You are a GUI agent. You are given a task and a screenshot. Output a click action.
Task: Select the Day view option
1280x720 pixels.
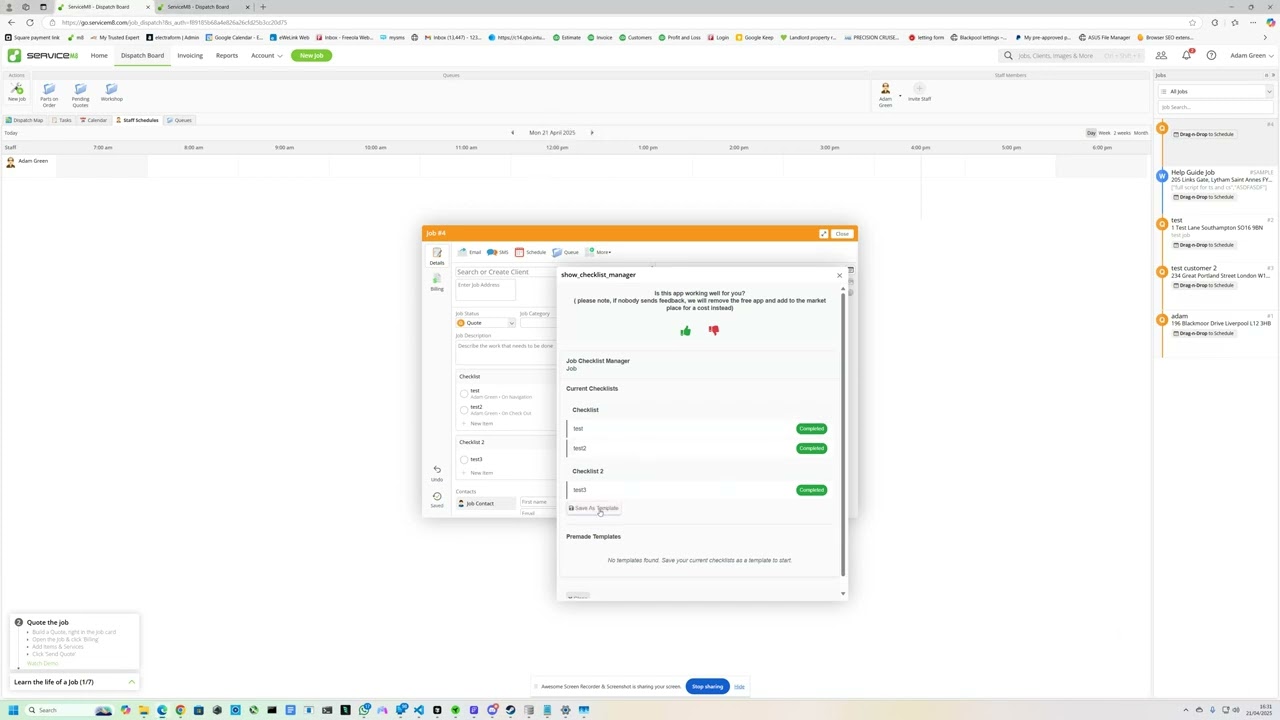point(1091,133)
